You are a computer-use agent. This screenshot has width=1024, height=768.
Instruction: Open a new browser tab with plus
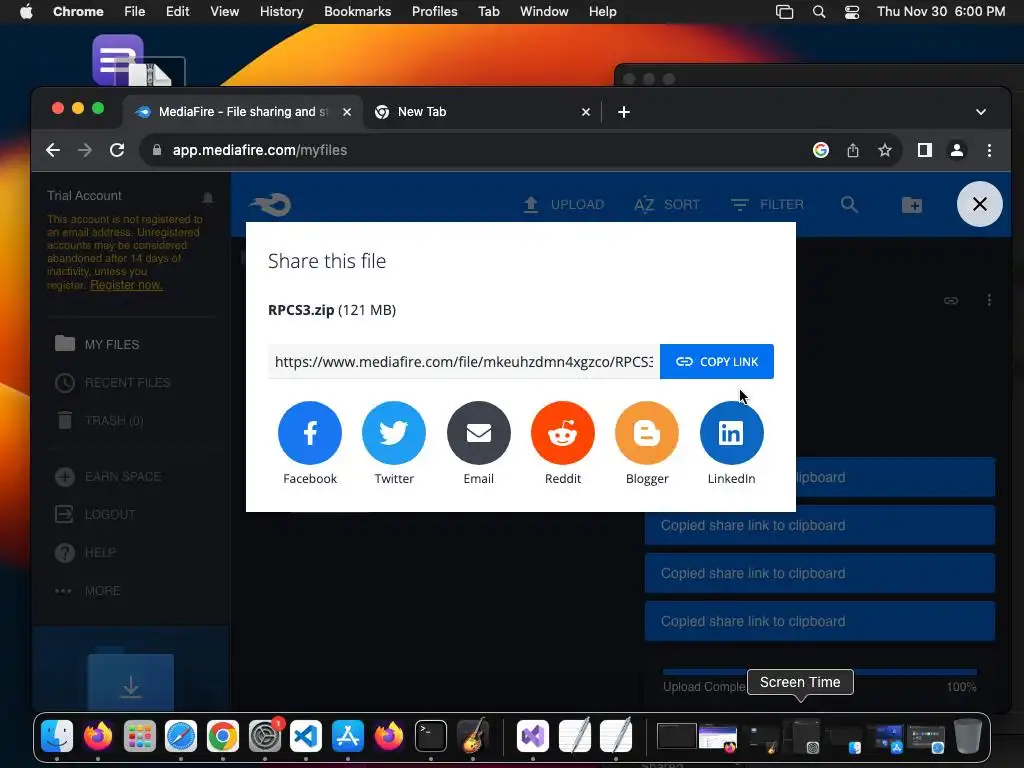pos(624,112)
